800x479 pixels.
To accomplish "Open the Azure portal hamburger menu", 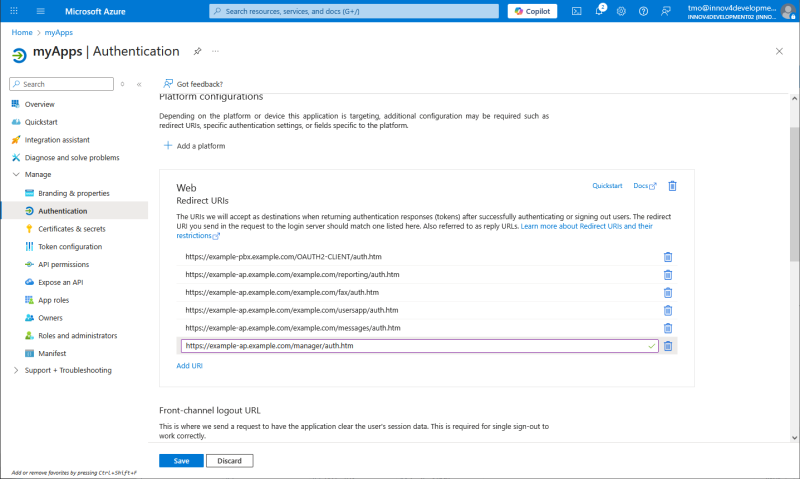I will coord(40,11).
